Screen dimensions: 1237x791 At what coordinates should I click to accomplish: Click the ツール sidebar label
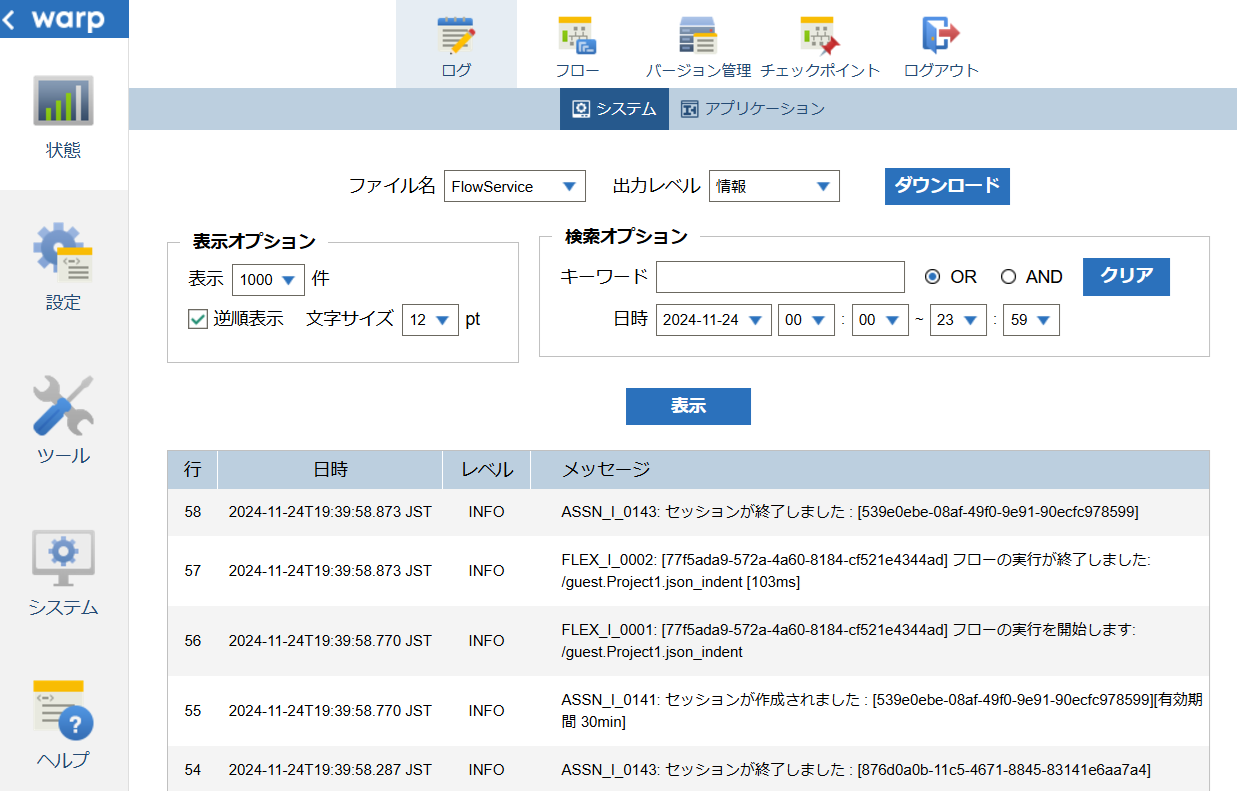[63, 456]
